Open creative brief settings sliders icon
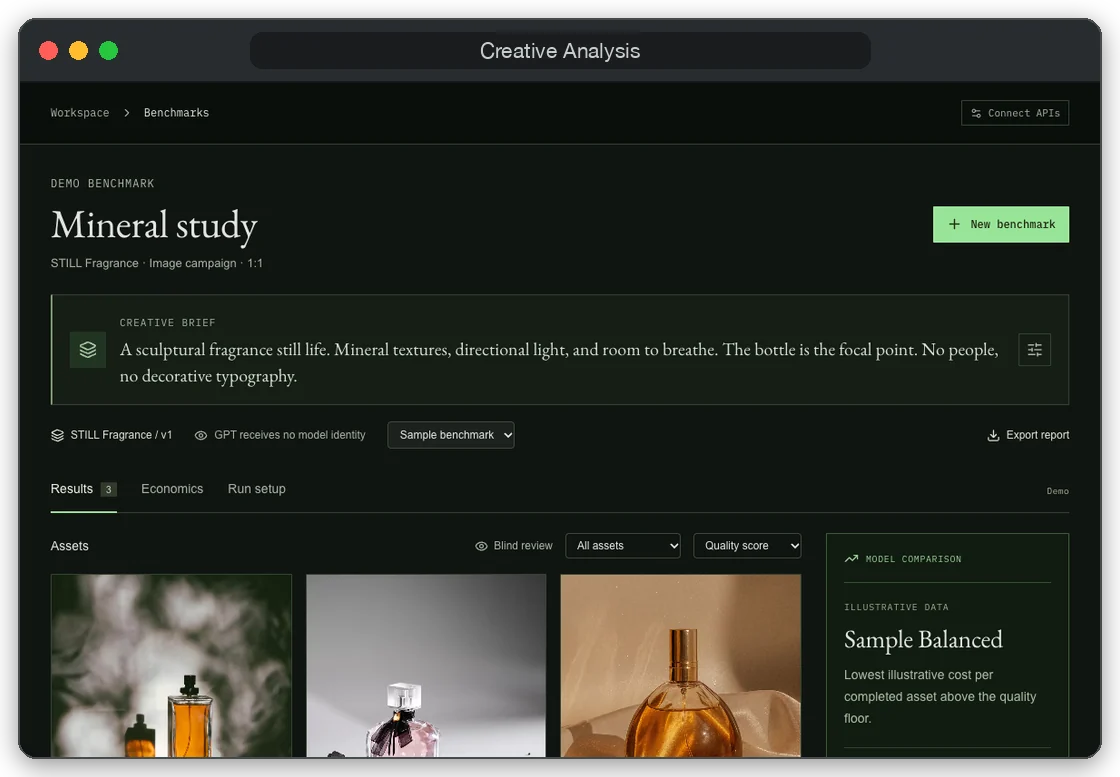The width and height of the screenshot is (1120, 777). [x=1034, y=350]
